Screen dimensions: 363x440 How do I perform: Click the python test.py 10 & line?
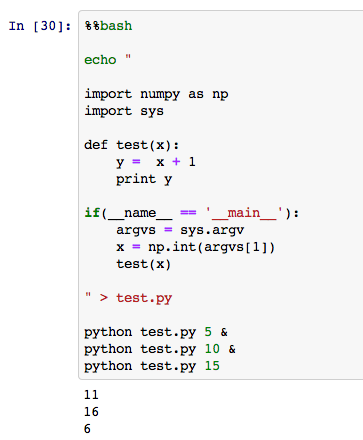click(160, 349)
